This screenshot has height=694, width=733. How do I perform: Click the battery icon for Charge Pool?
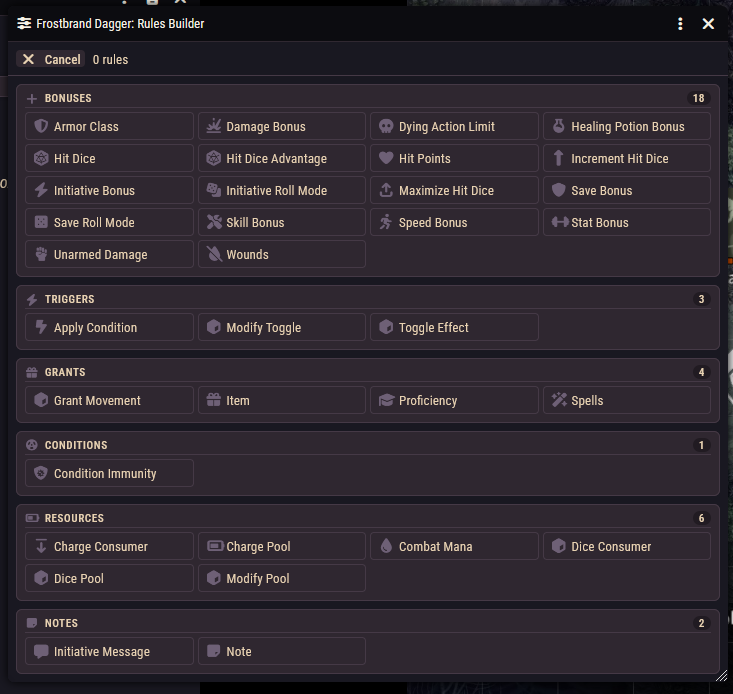coord(215,546)
